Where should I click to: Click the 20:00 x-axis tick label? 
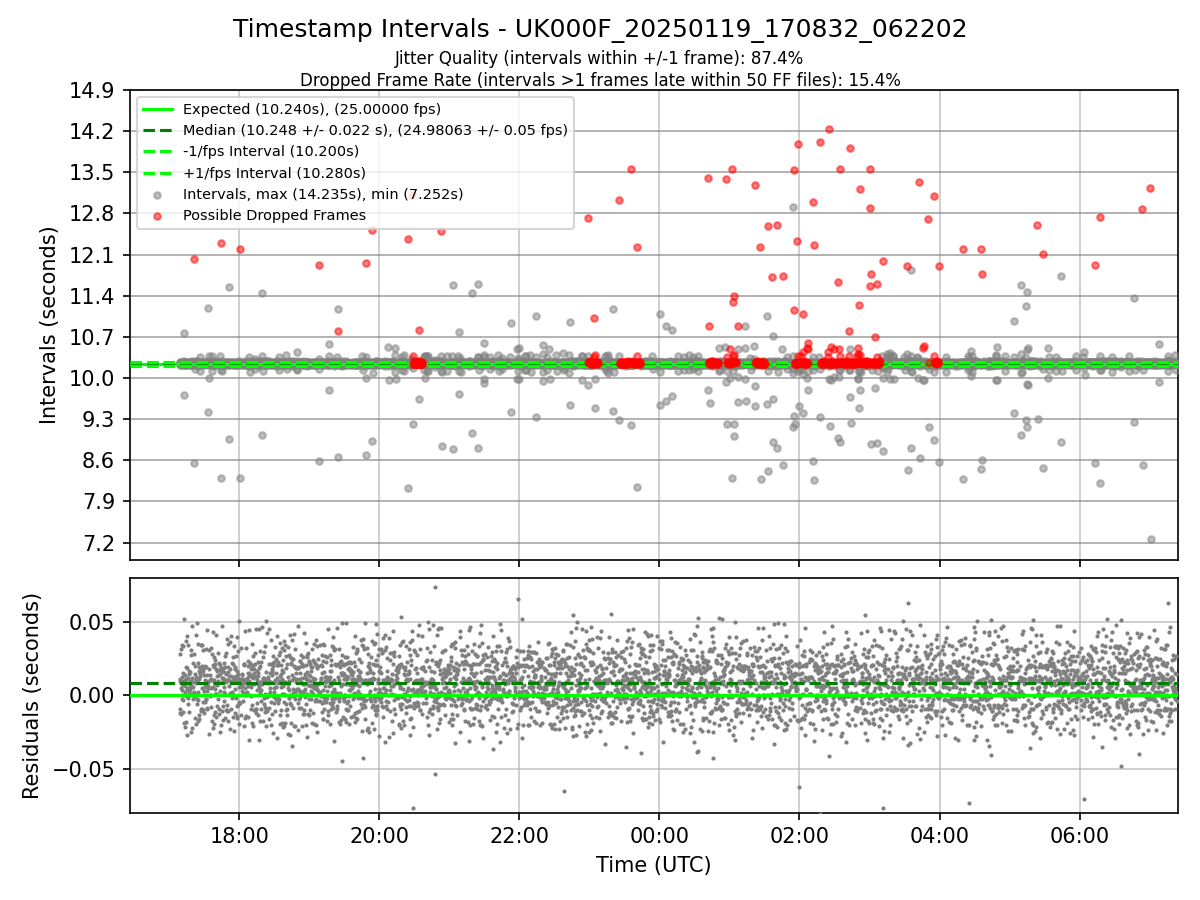pyautogui.click(x=378, y=834)
